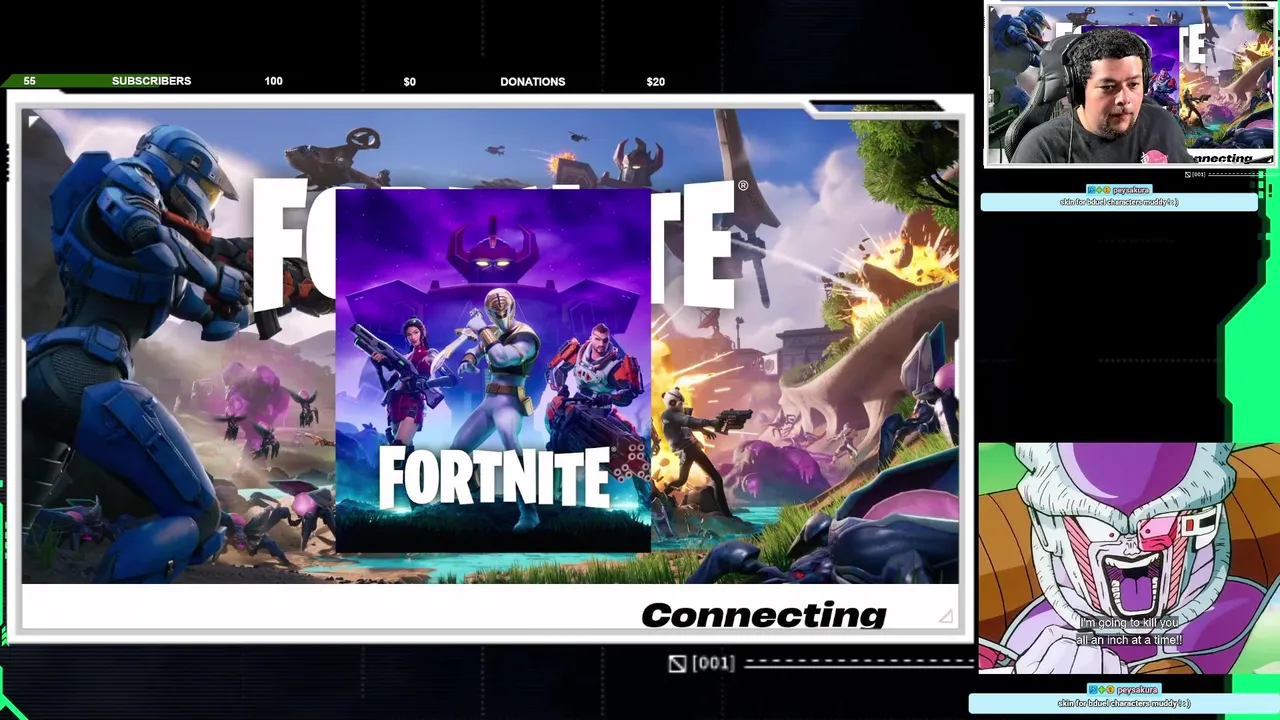Click the Connecting status text on the main screen
The image size is (1280, 720).
(764, 615)
